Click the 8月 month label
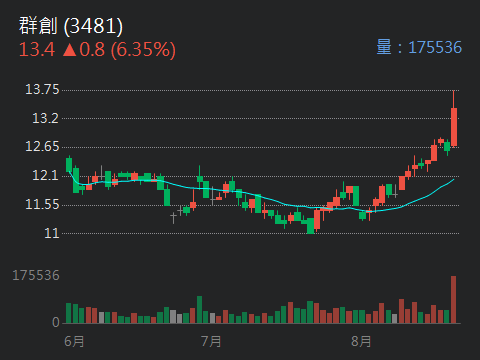Screen dimensions: 480x360 (361, 341)
